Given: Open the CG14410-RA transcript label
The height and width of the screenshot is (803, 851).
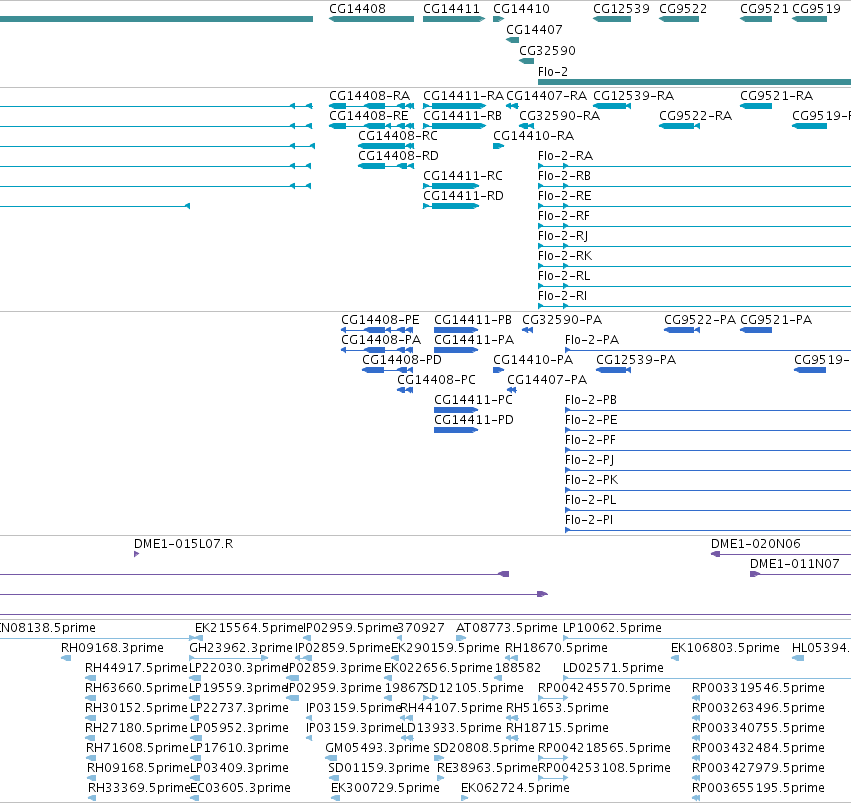Looking at the screenshot, I should coord(534,136).
